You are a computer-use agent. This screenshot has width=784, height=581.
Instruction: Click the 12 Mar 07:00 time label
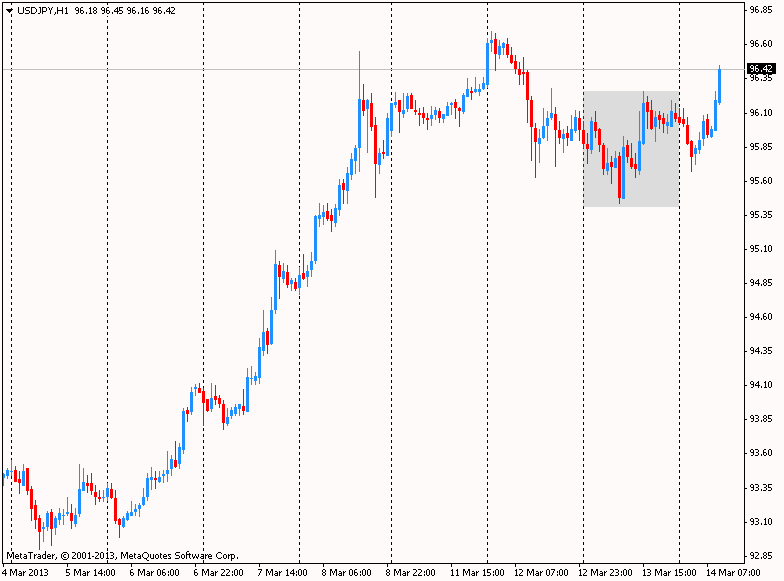(541, 572)
